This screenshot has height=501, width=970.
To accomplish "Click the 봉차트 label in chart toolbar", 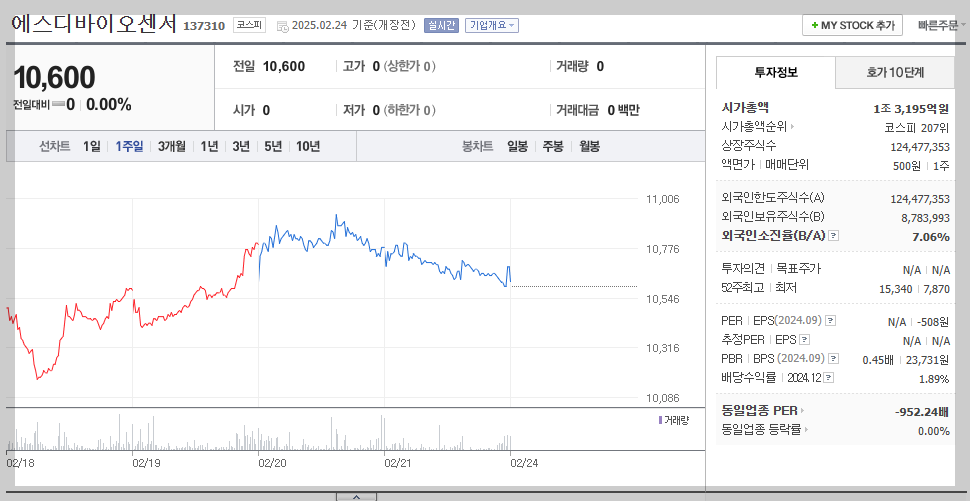I will point(478,147).
